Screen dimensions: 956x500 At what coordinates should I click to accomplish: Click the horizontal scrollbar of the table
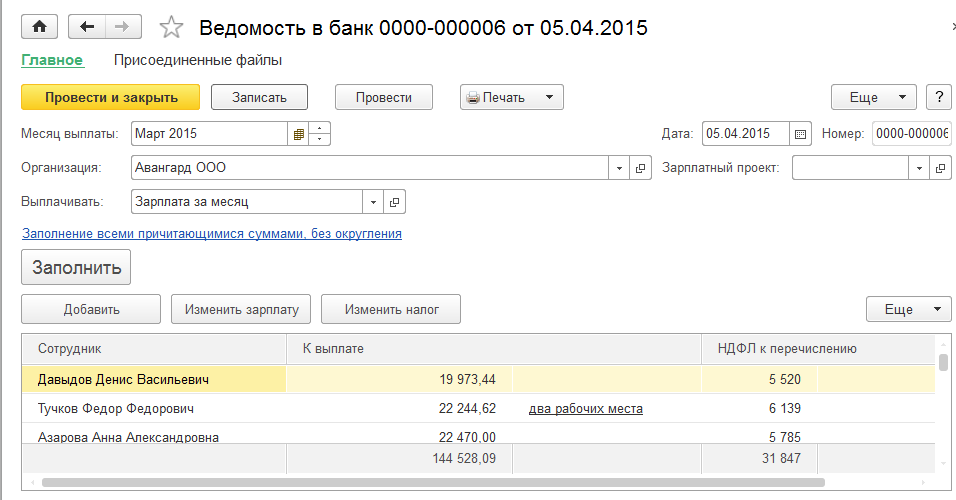[x=430, y=483]
